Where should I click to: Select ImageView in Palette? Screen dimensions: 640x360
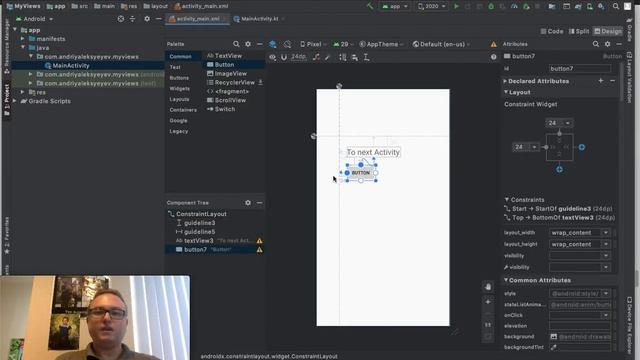(x=227, y=73)
